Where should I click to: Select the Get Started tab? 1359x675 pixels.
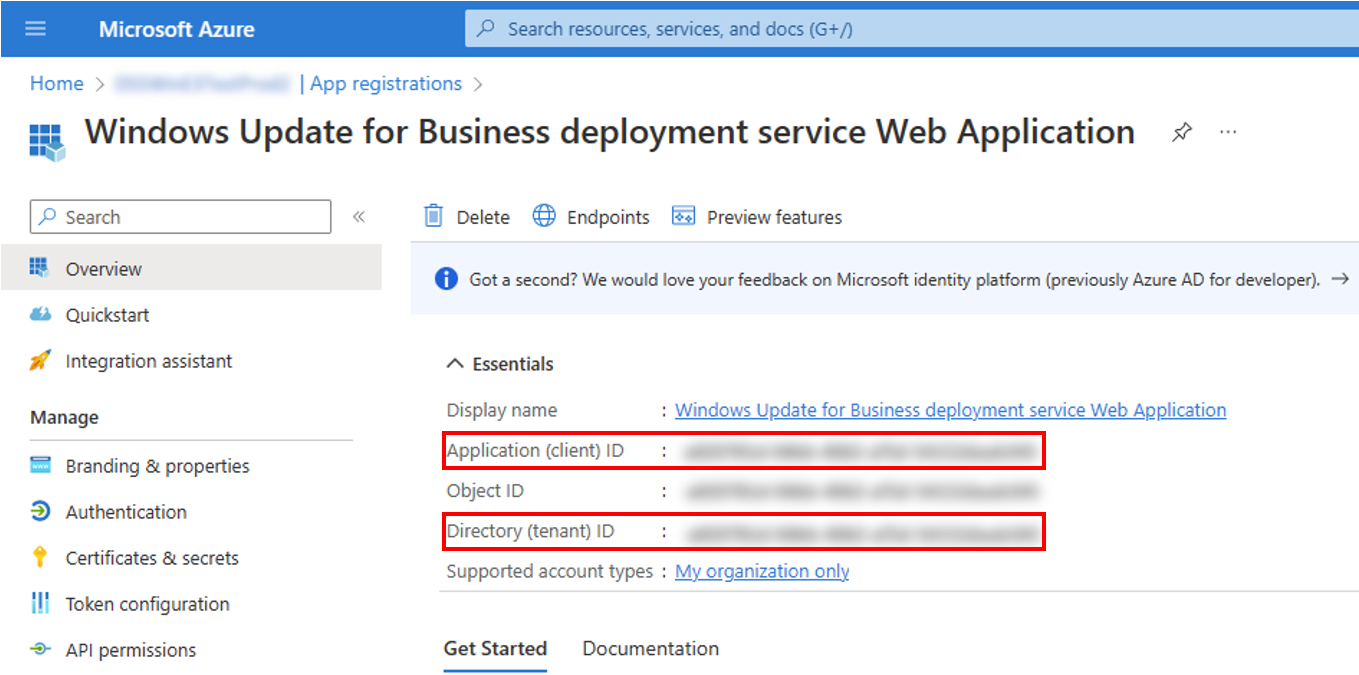pyautogui.click(x=495, y=648)
